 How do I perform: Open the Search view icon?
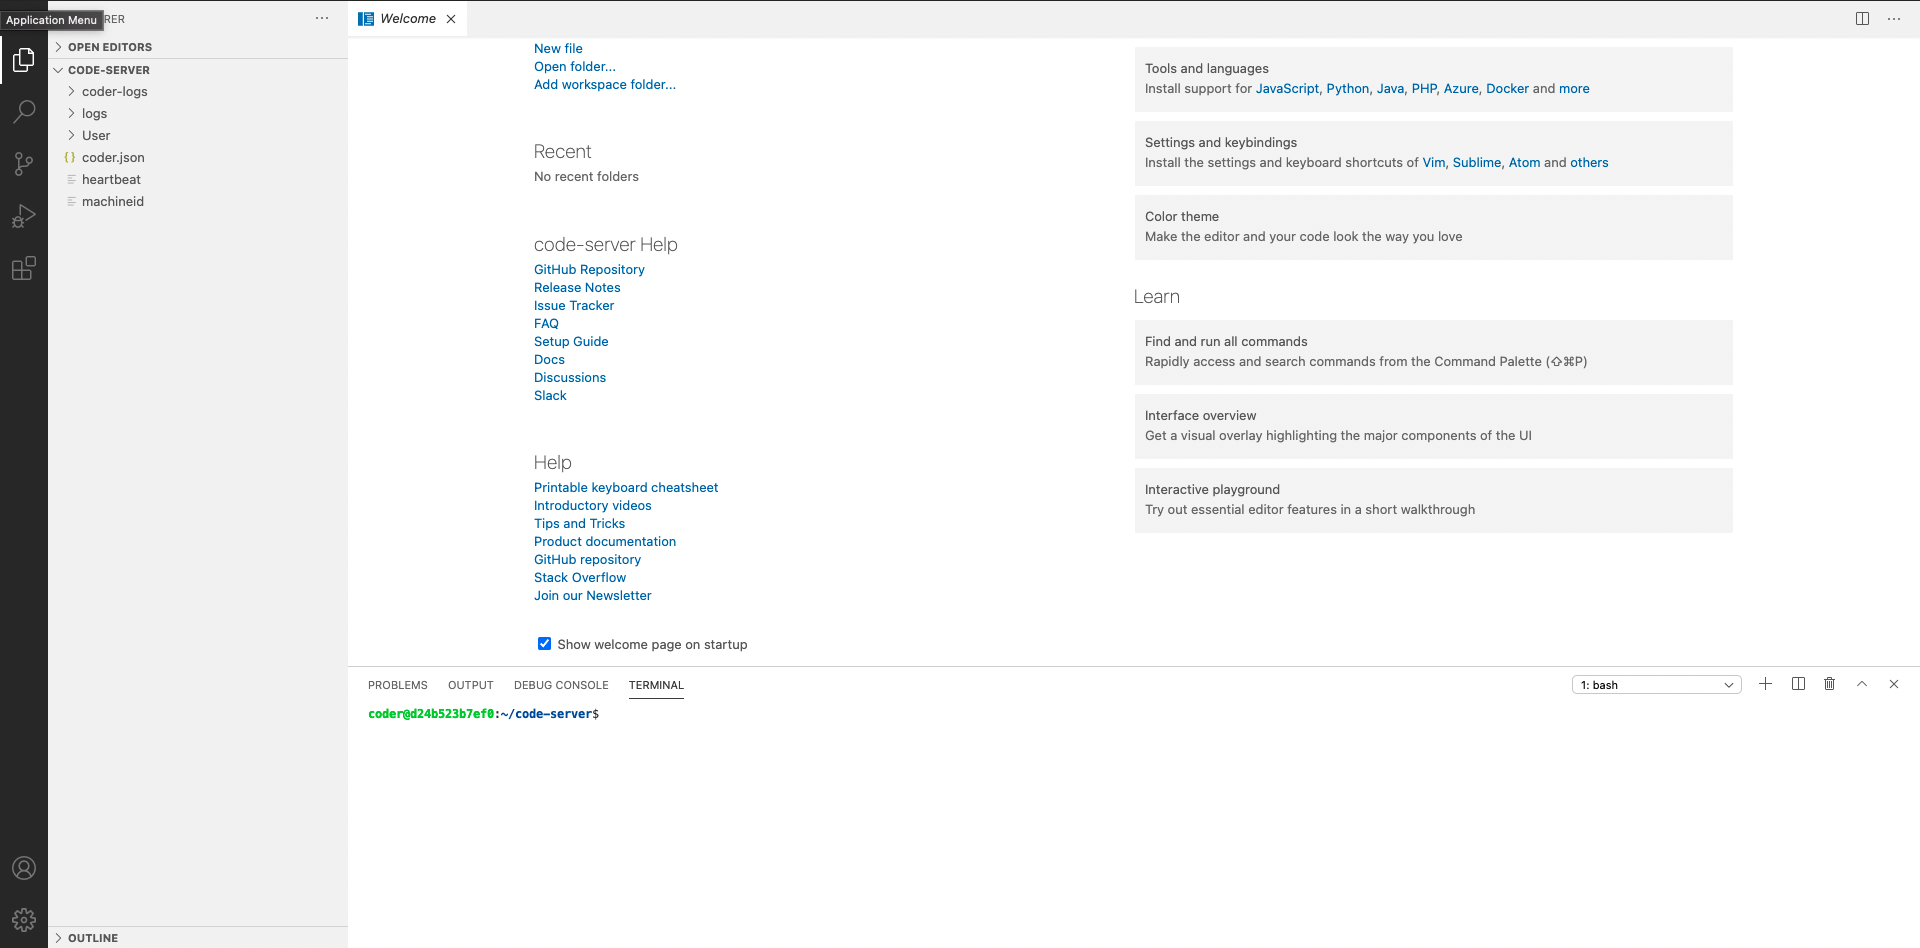coord(24,112)
